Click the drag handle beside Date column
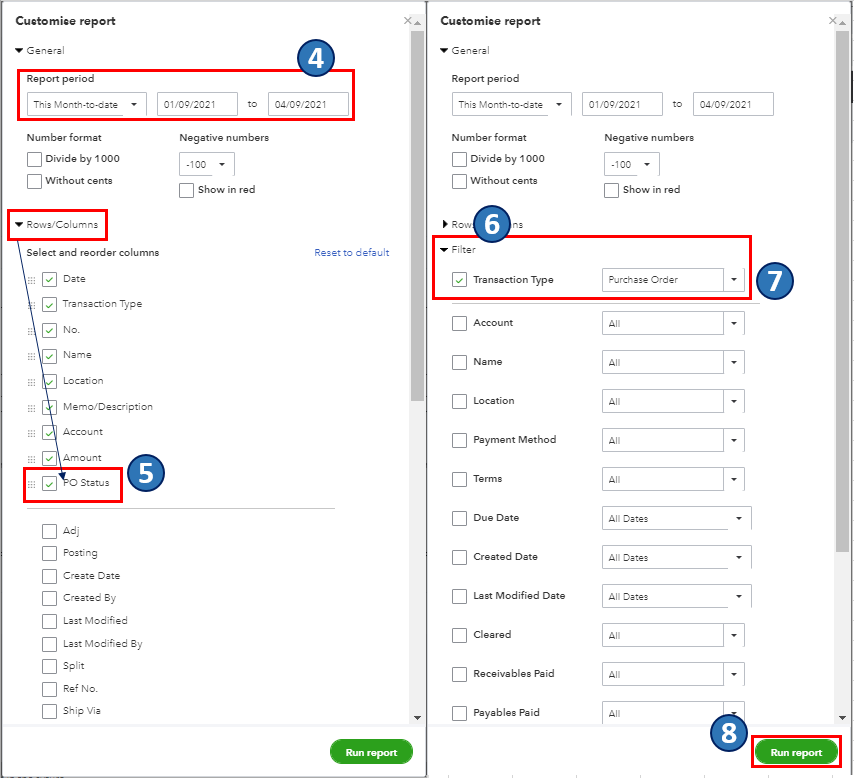Image resolution: width=854 pixels, height=778 pixels. pos(31,280)
